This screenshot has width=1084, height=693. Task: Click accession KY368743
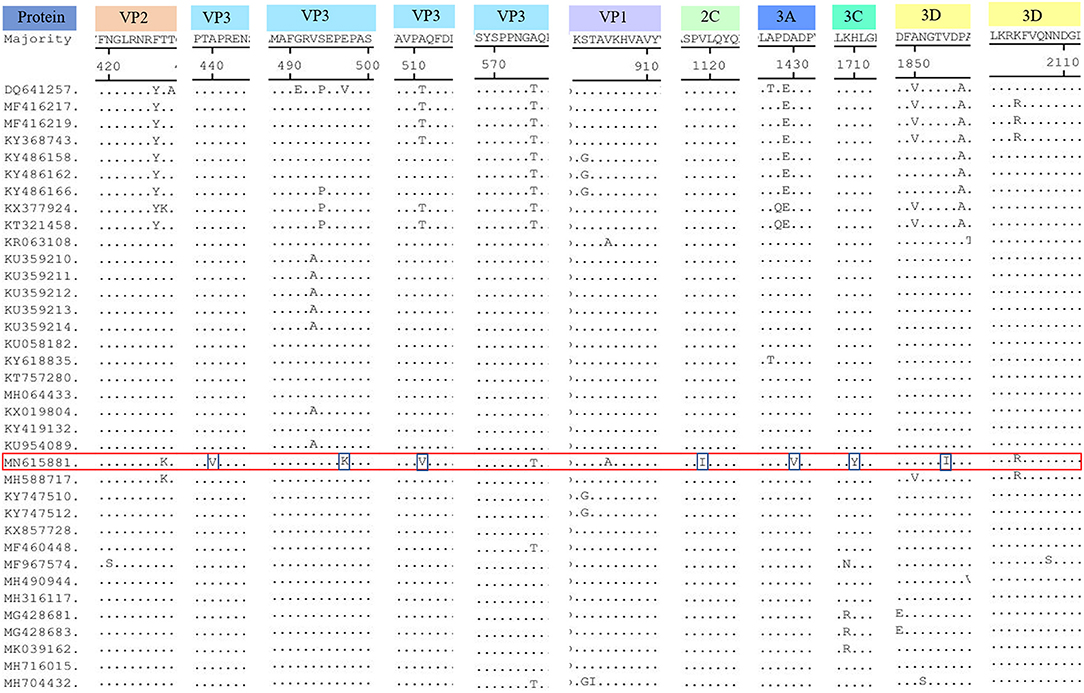[41, 141]
